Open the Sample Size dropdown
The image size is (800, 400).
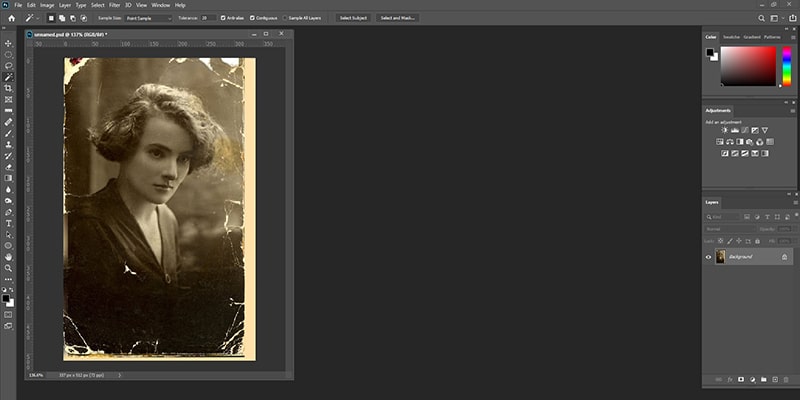[148, 18]
